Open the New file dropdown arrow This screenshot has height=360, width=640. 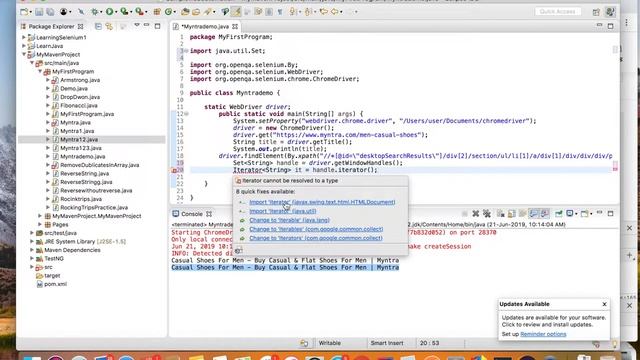tap(31, 12)
